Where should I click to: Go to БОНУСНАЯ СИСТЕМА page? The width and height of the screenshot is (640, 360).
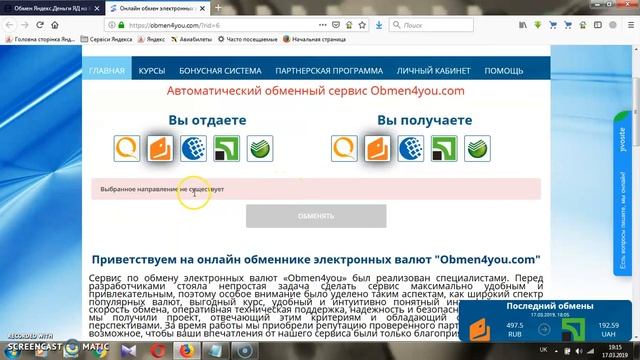(220, 71)
